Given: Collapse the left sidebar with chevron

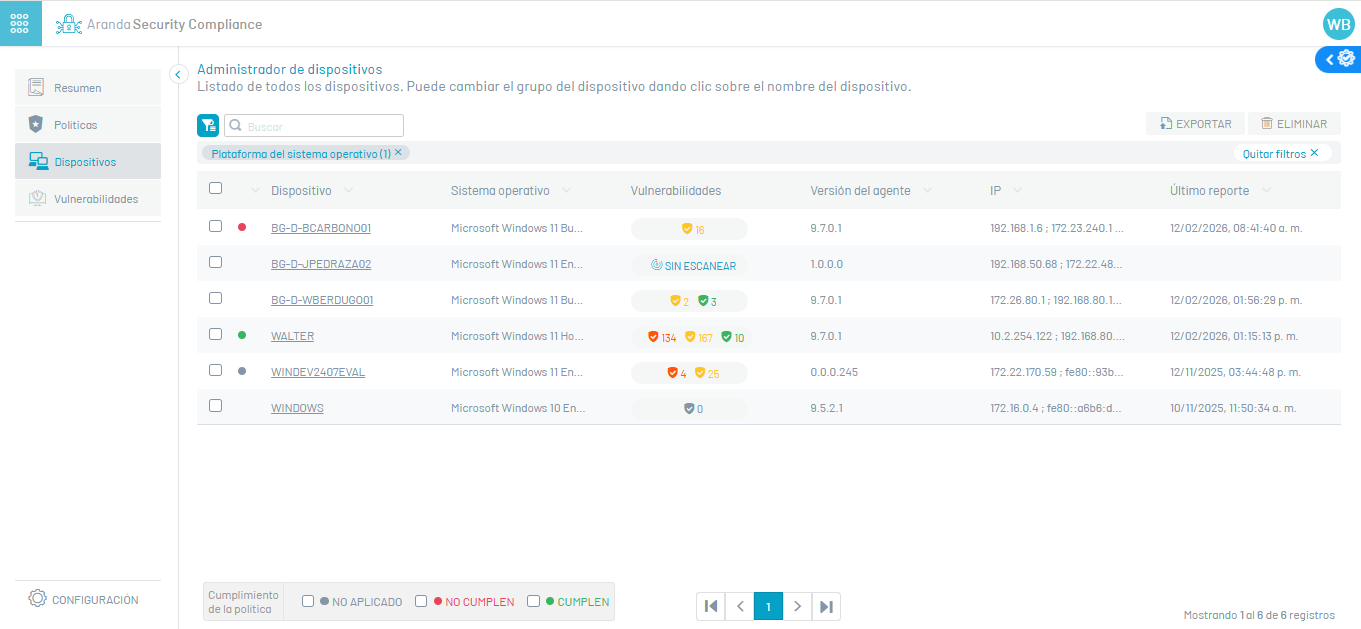Looking at the screenshot, I should point(178,74).
